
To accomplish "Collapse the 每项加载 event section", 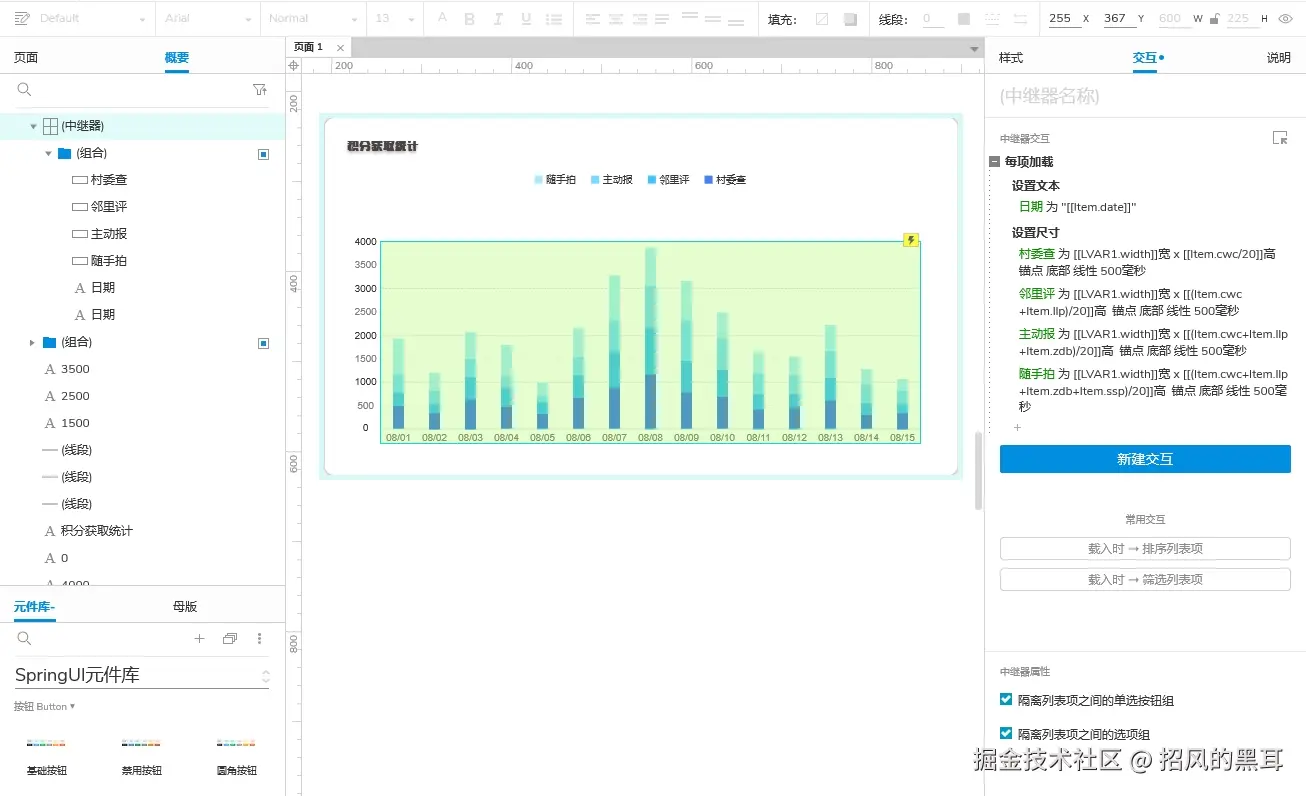I will click(x=995, y=162).
